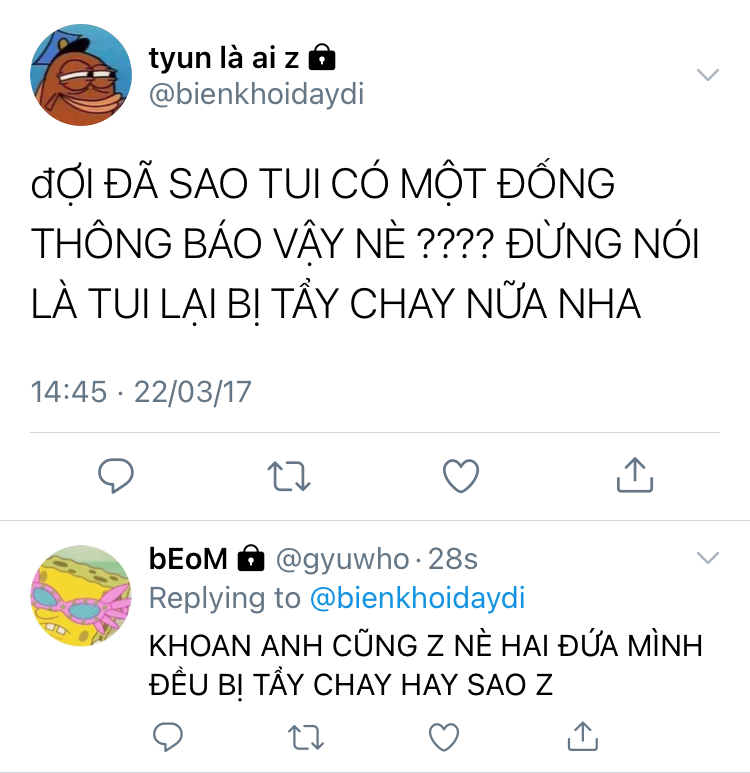Reply to bEoM's tweet

(168, 737)
